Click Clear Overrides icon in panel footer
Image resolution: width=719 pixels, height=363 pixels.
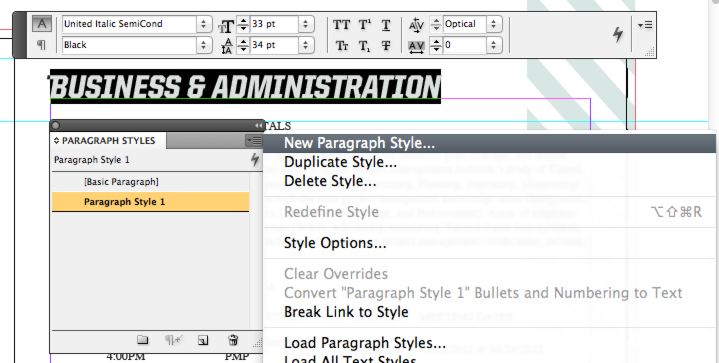click(173, 340)
